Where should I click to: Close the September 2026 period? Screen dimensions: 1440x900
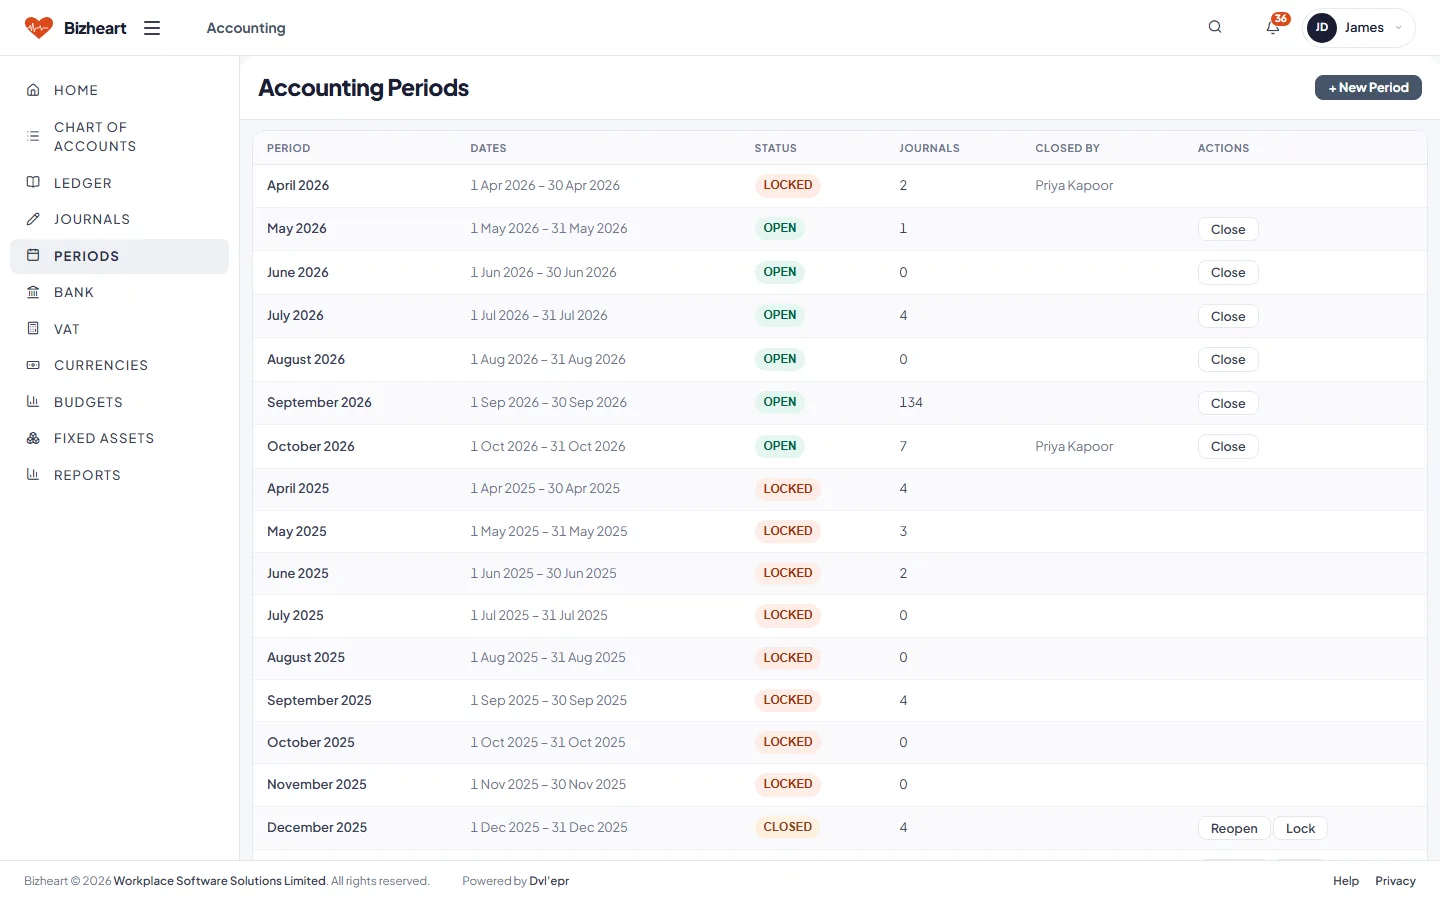click(x=1228, y=403)
